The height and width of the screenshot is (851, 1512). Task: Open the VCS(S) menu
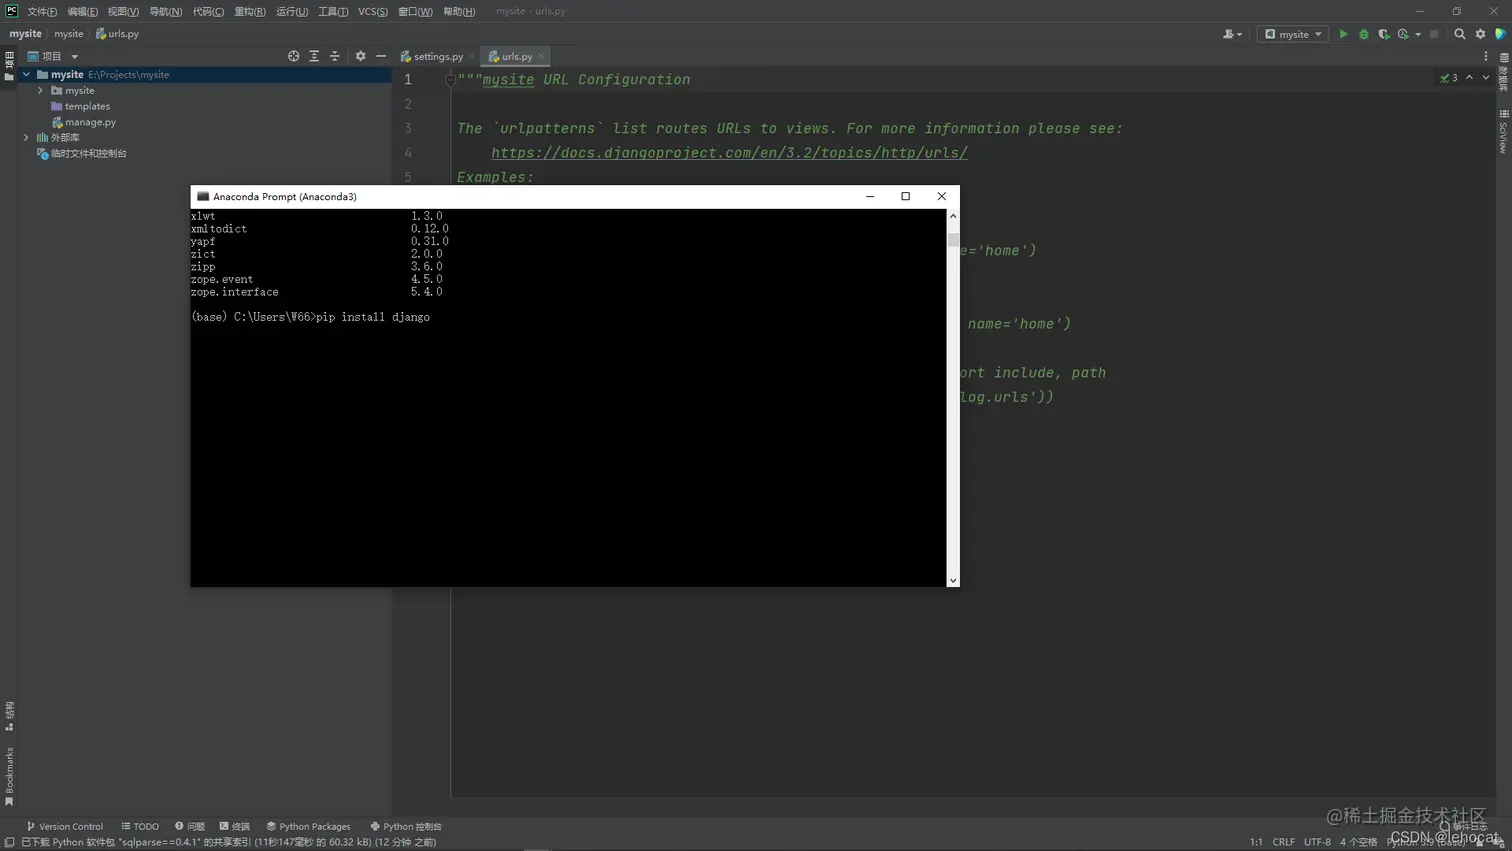click(x=373, y=11)
